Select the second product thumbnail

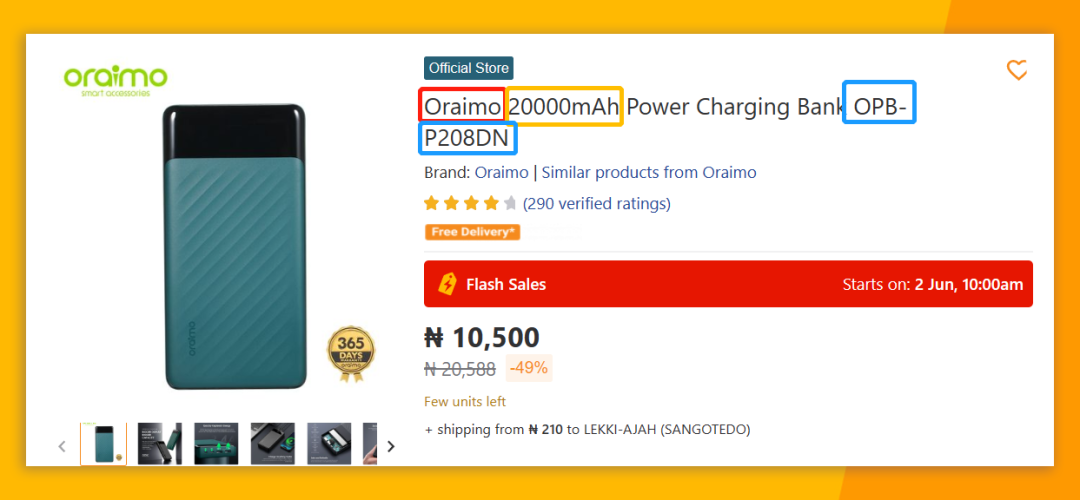pyautogui.click(x=160, y=444)
